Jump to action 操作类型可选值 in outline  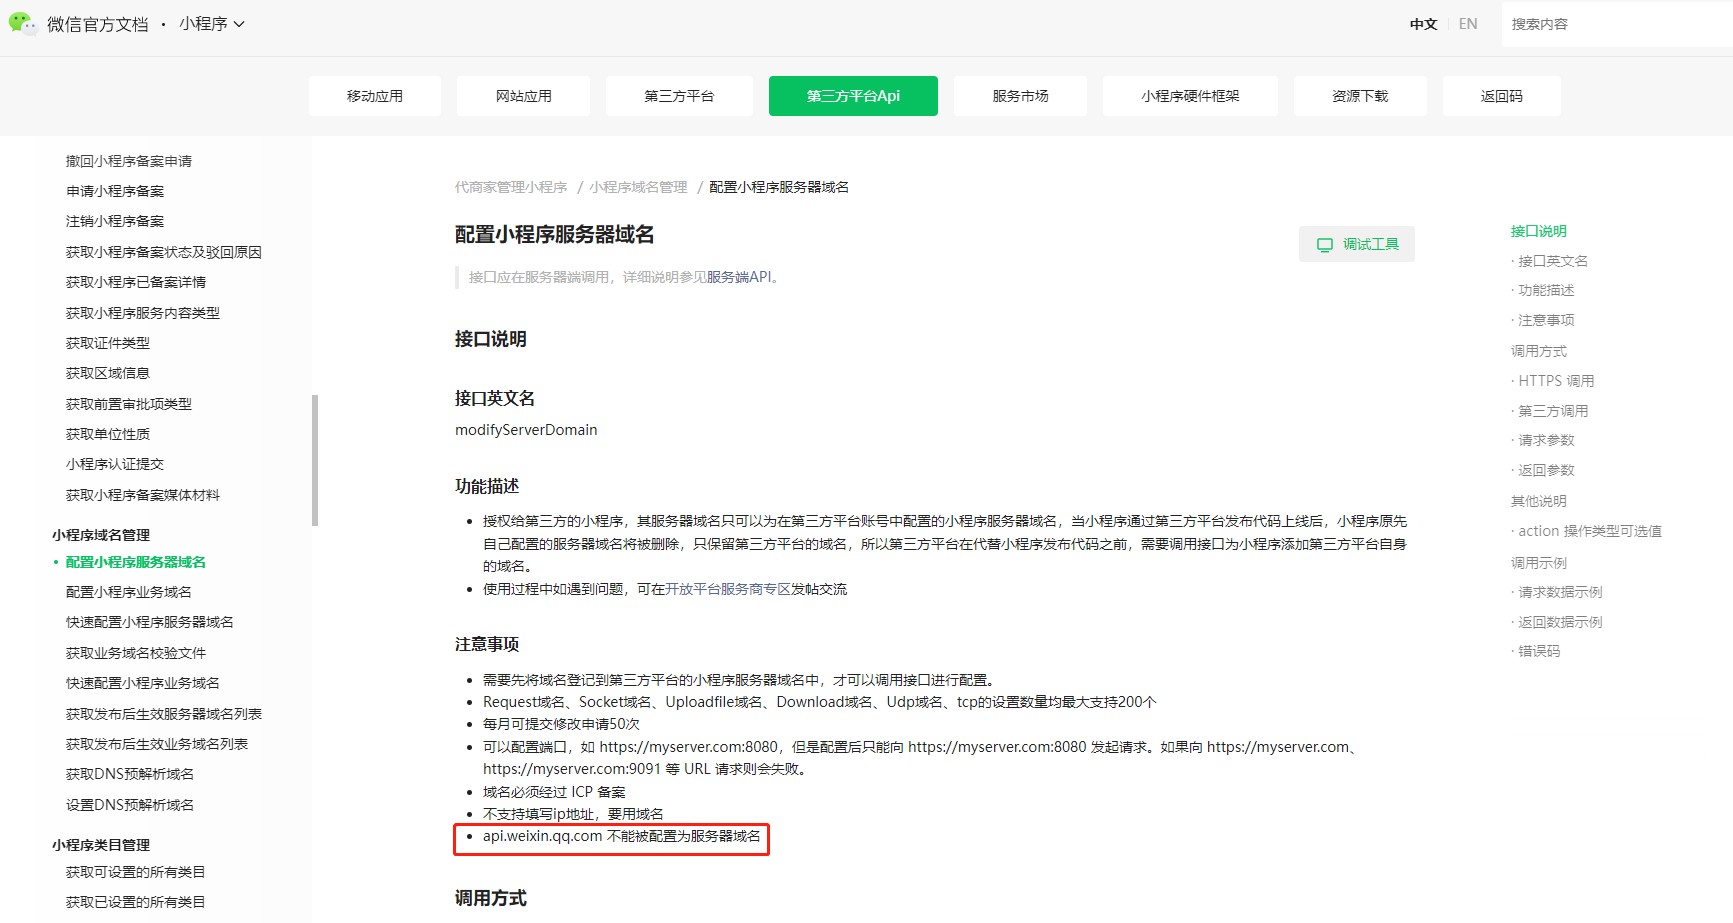coord(1590,531)
